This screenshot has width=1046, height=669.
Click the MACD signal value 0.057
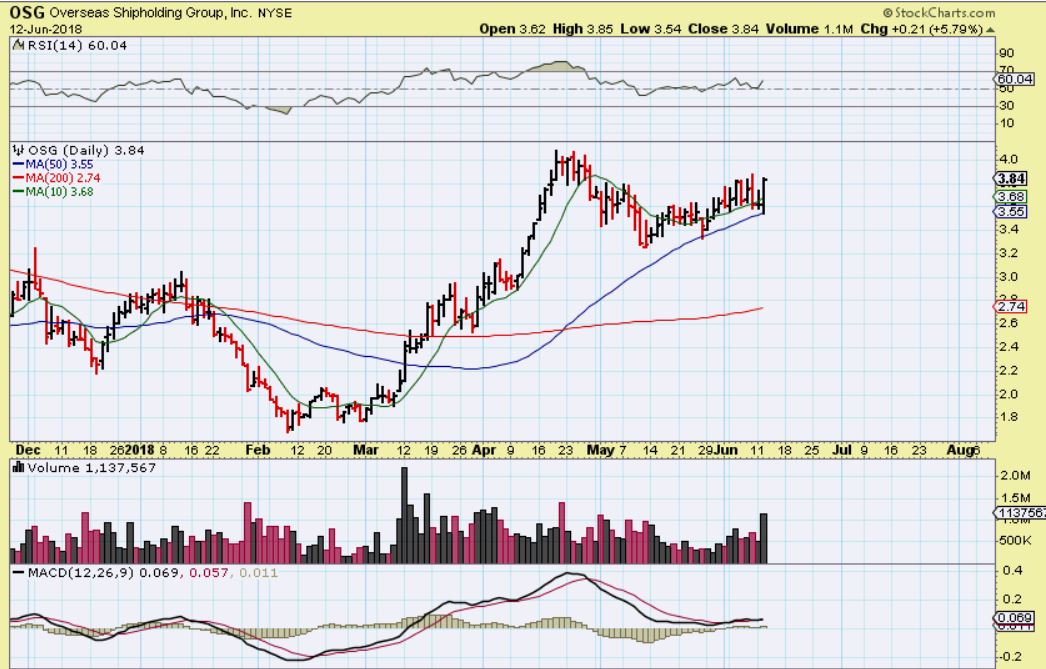(x=209, y=573)
